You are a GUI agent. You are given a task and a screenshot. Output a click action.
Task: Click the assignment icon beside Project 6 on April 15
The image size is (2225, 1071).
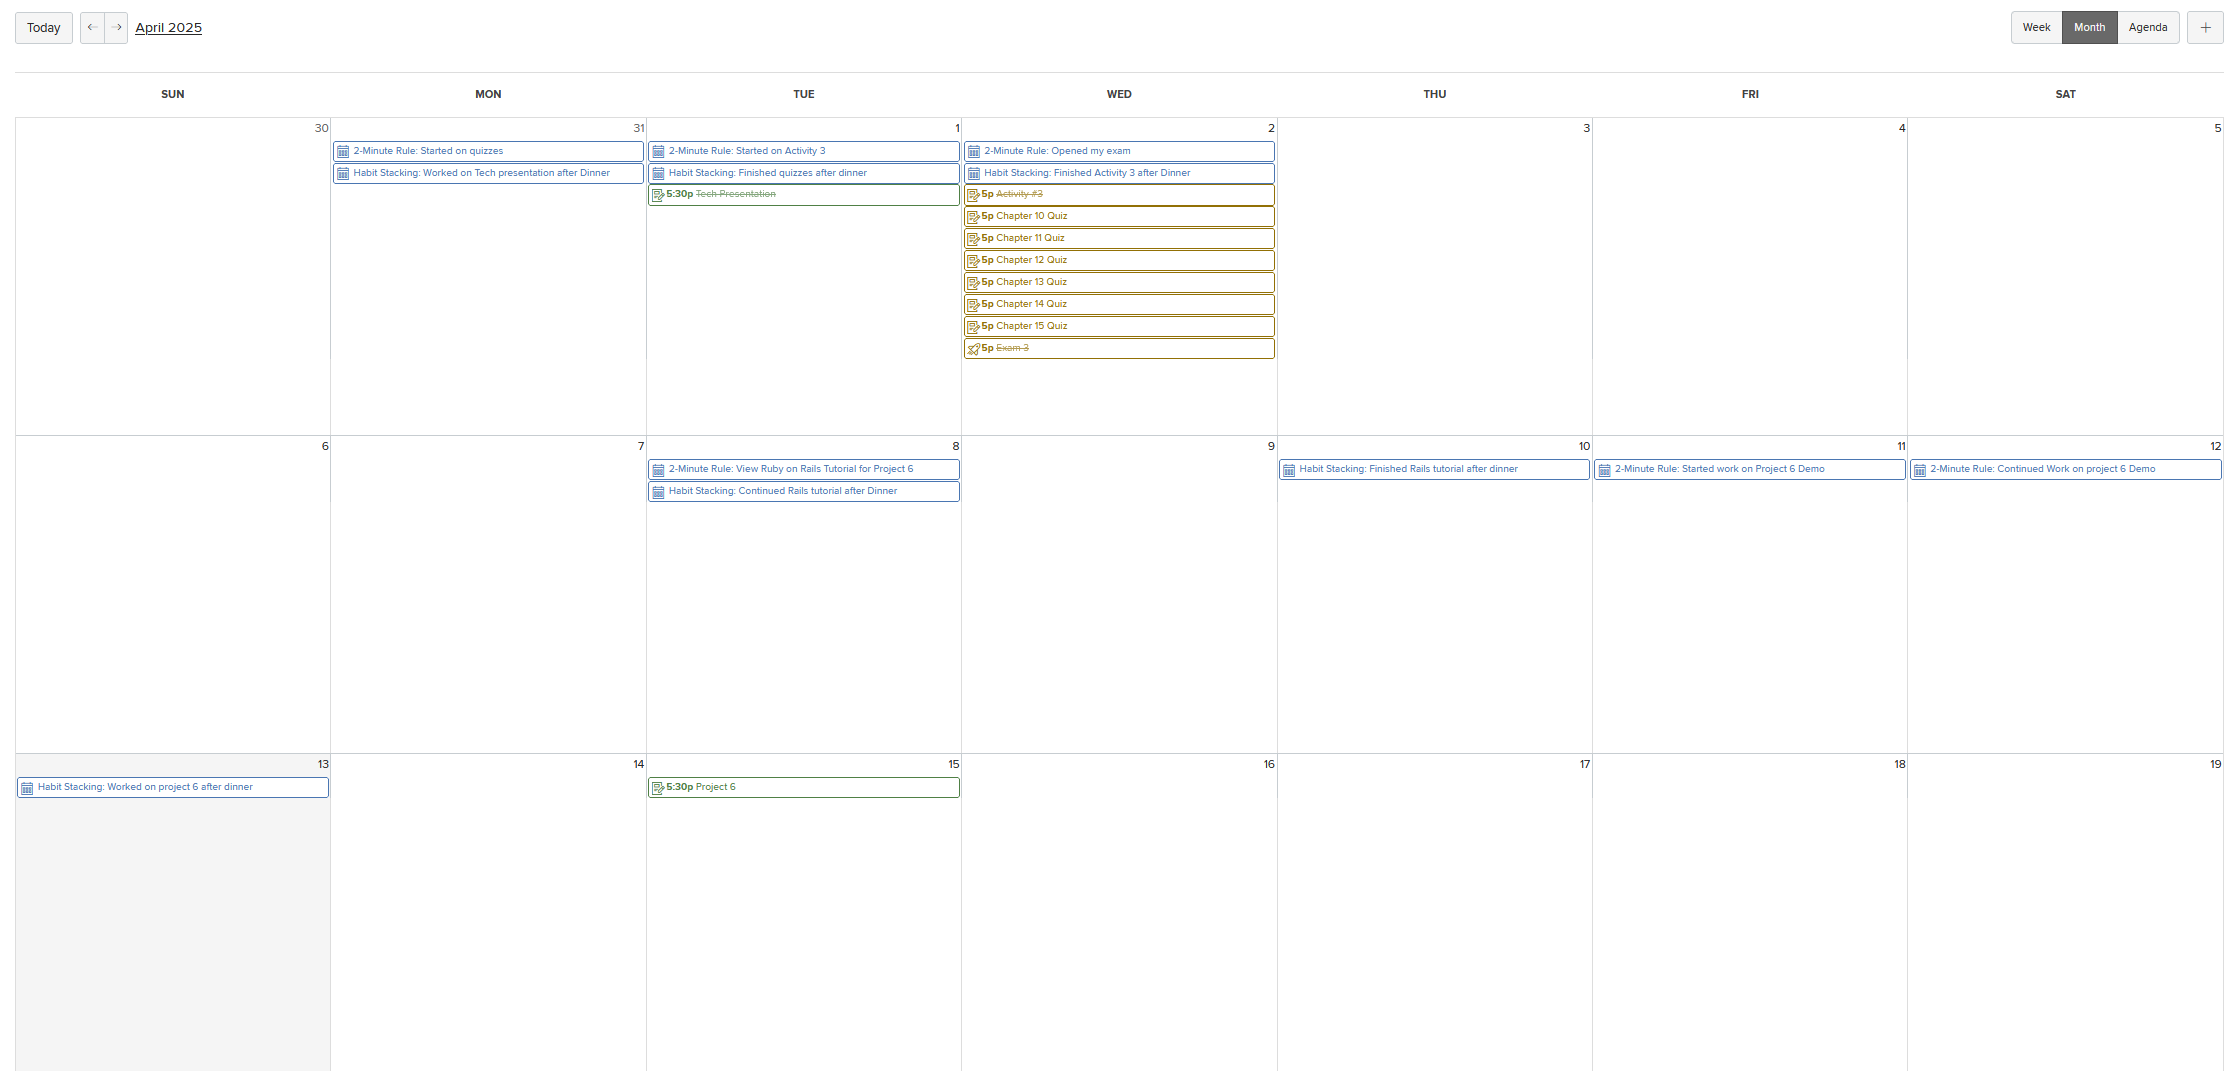point(659,787)
